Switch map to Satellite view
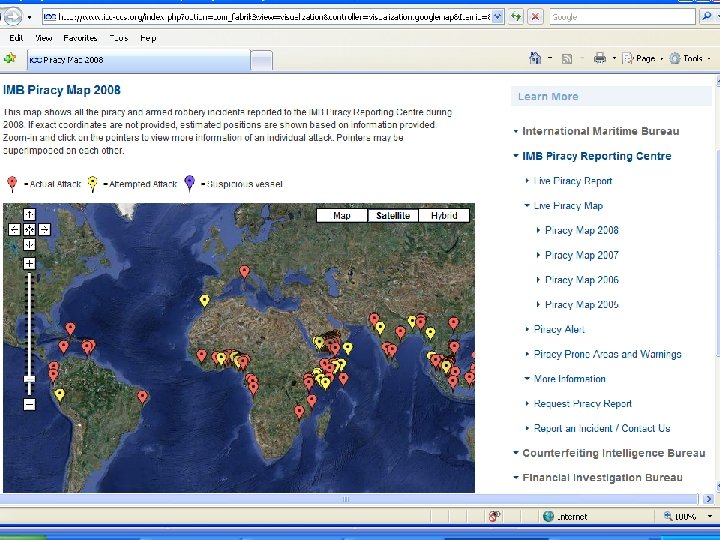The height and width of the screenshot is (540, 720). click(393, 215)
